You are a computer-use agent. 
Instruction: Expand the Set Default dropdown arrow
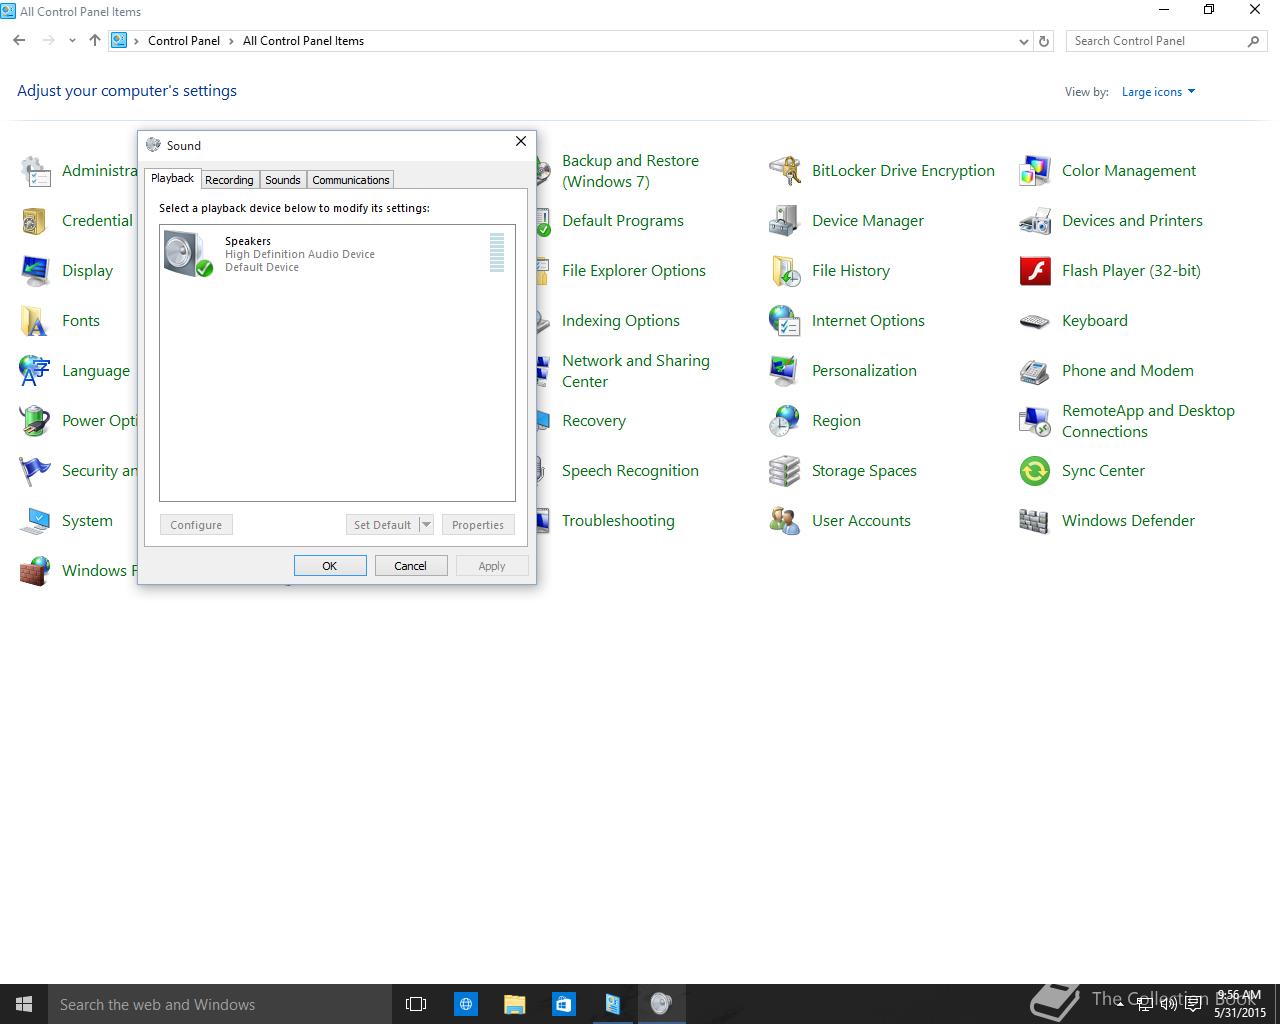[x=426, y=525]
